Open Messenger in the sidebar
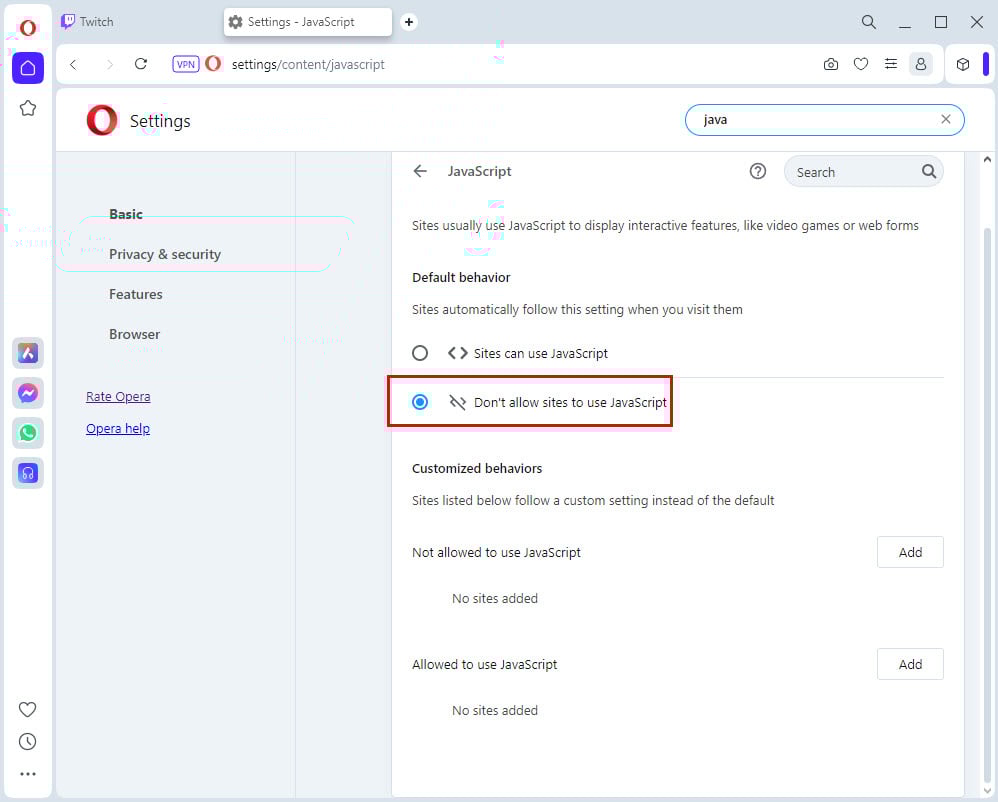The image size is (998, 802). (28, 393)
